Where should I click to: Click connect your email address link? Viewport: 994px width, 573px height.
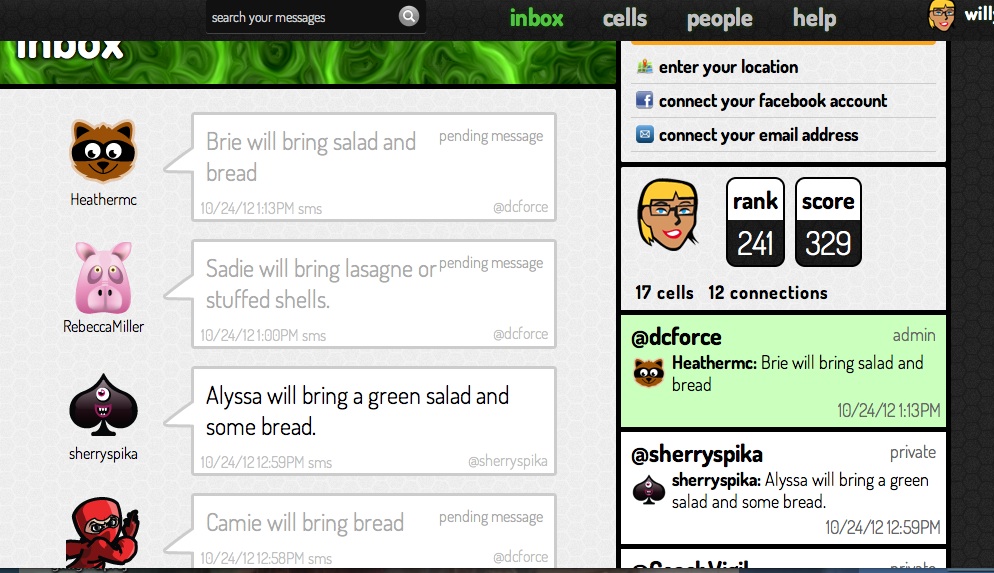pyautogui.click(x=758, y=135)
